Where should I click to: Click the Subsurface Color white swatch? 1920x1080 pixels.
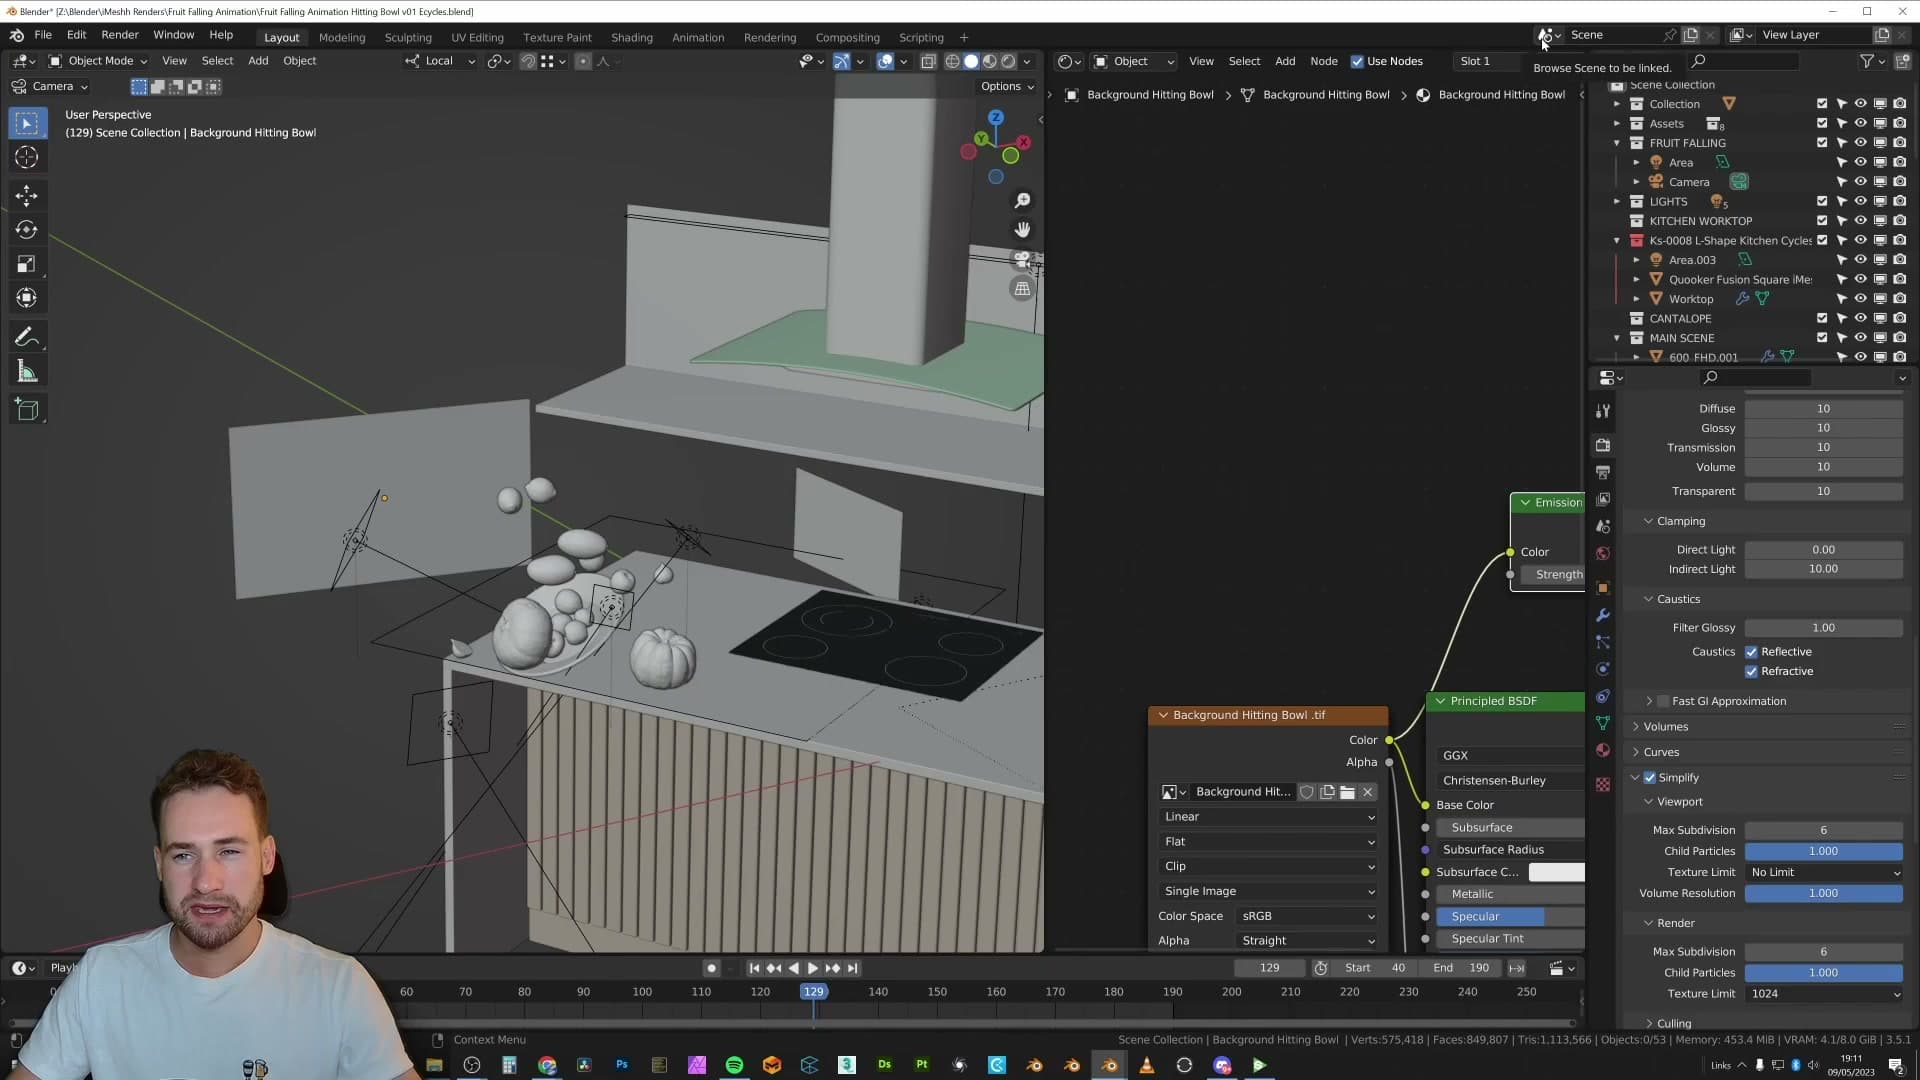pyautogui.click(x=1556, y=872)
